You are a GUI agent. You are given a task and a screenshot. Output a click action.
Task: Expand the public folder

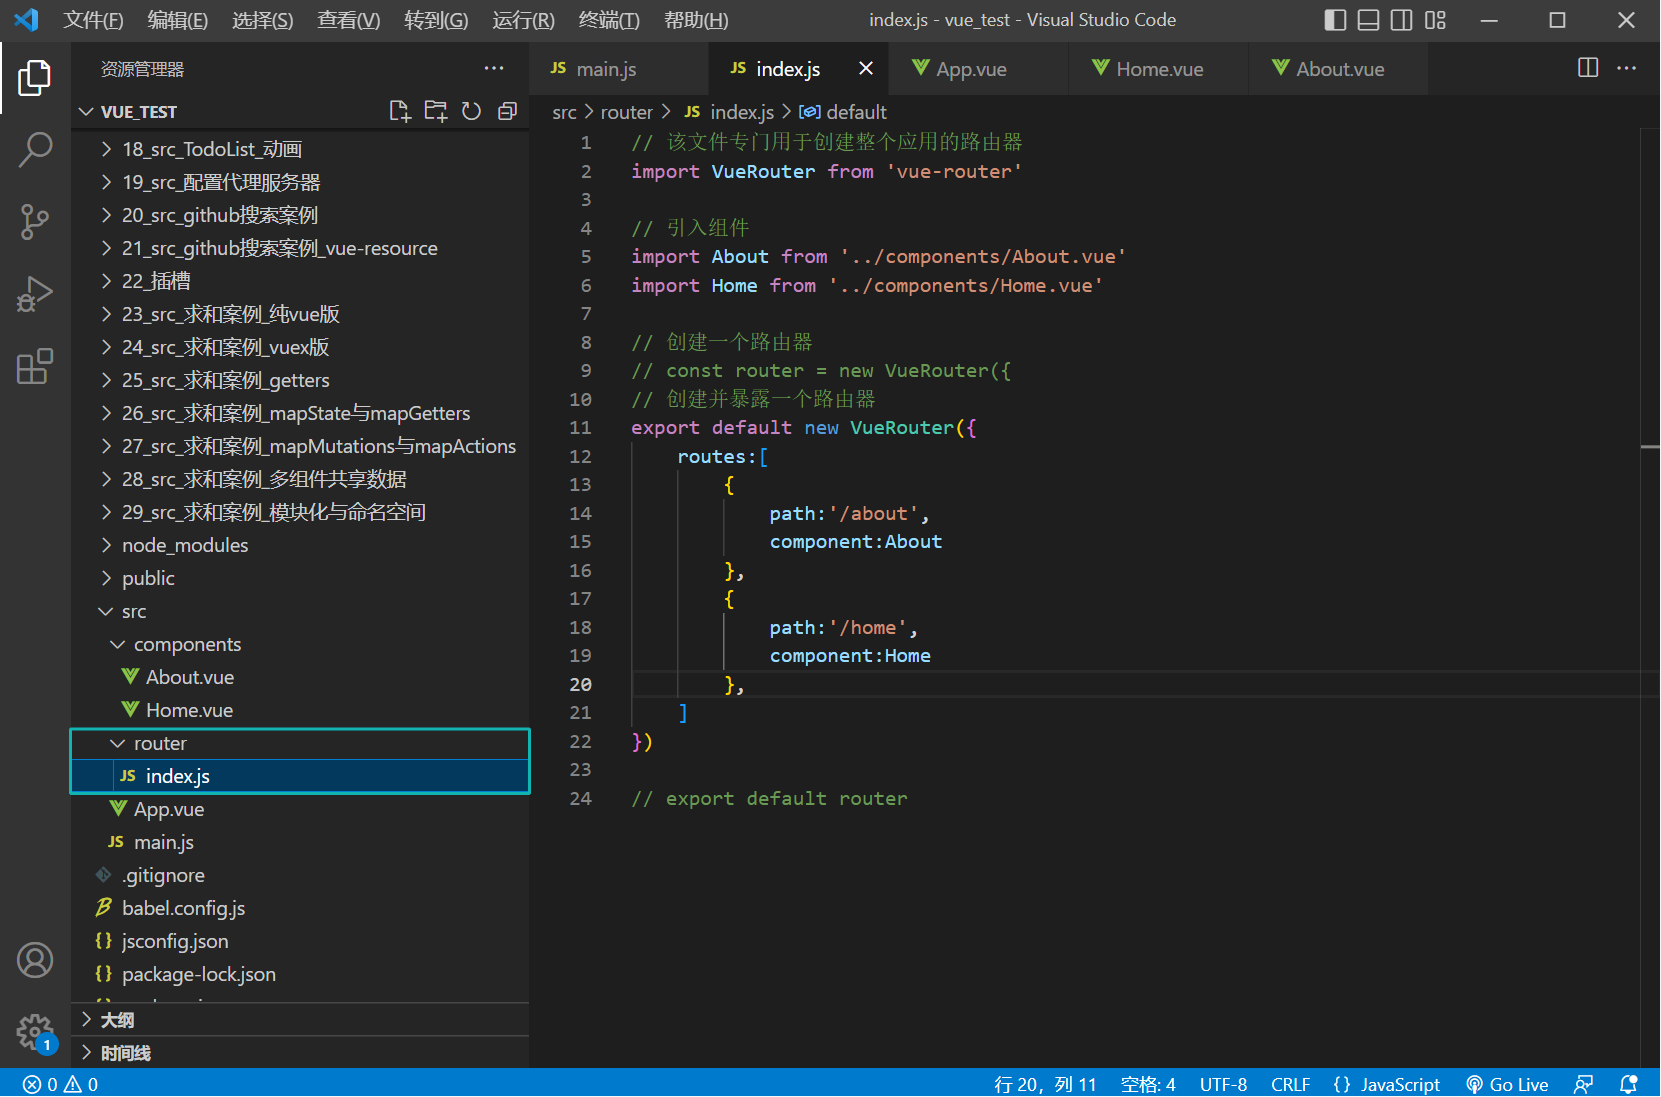pyautogui.click(x=300, y=578)
